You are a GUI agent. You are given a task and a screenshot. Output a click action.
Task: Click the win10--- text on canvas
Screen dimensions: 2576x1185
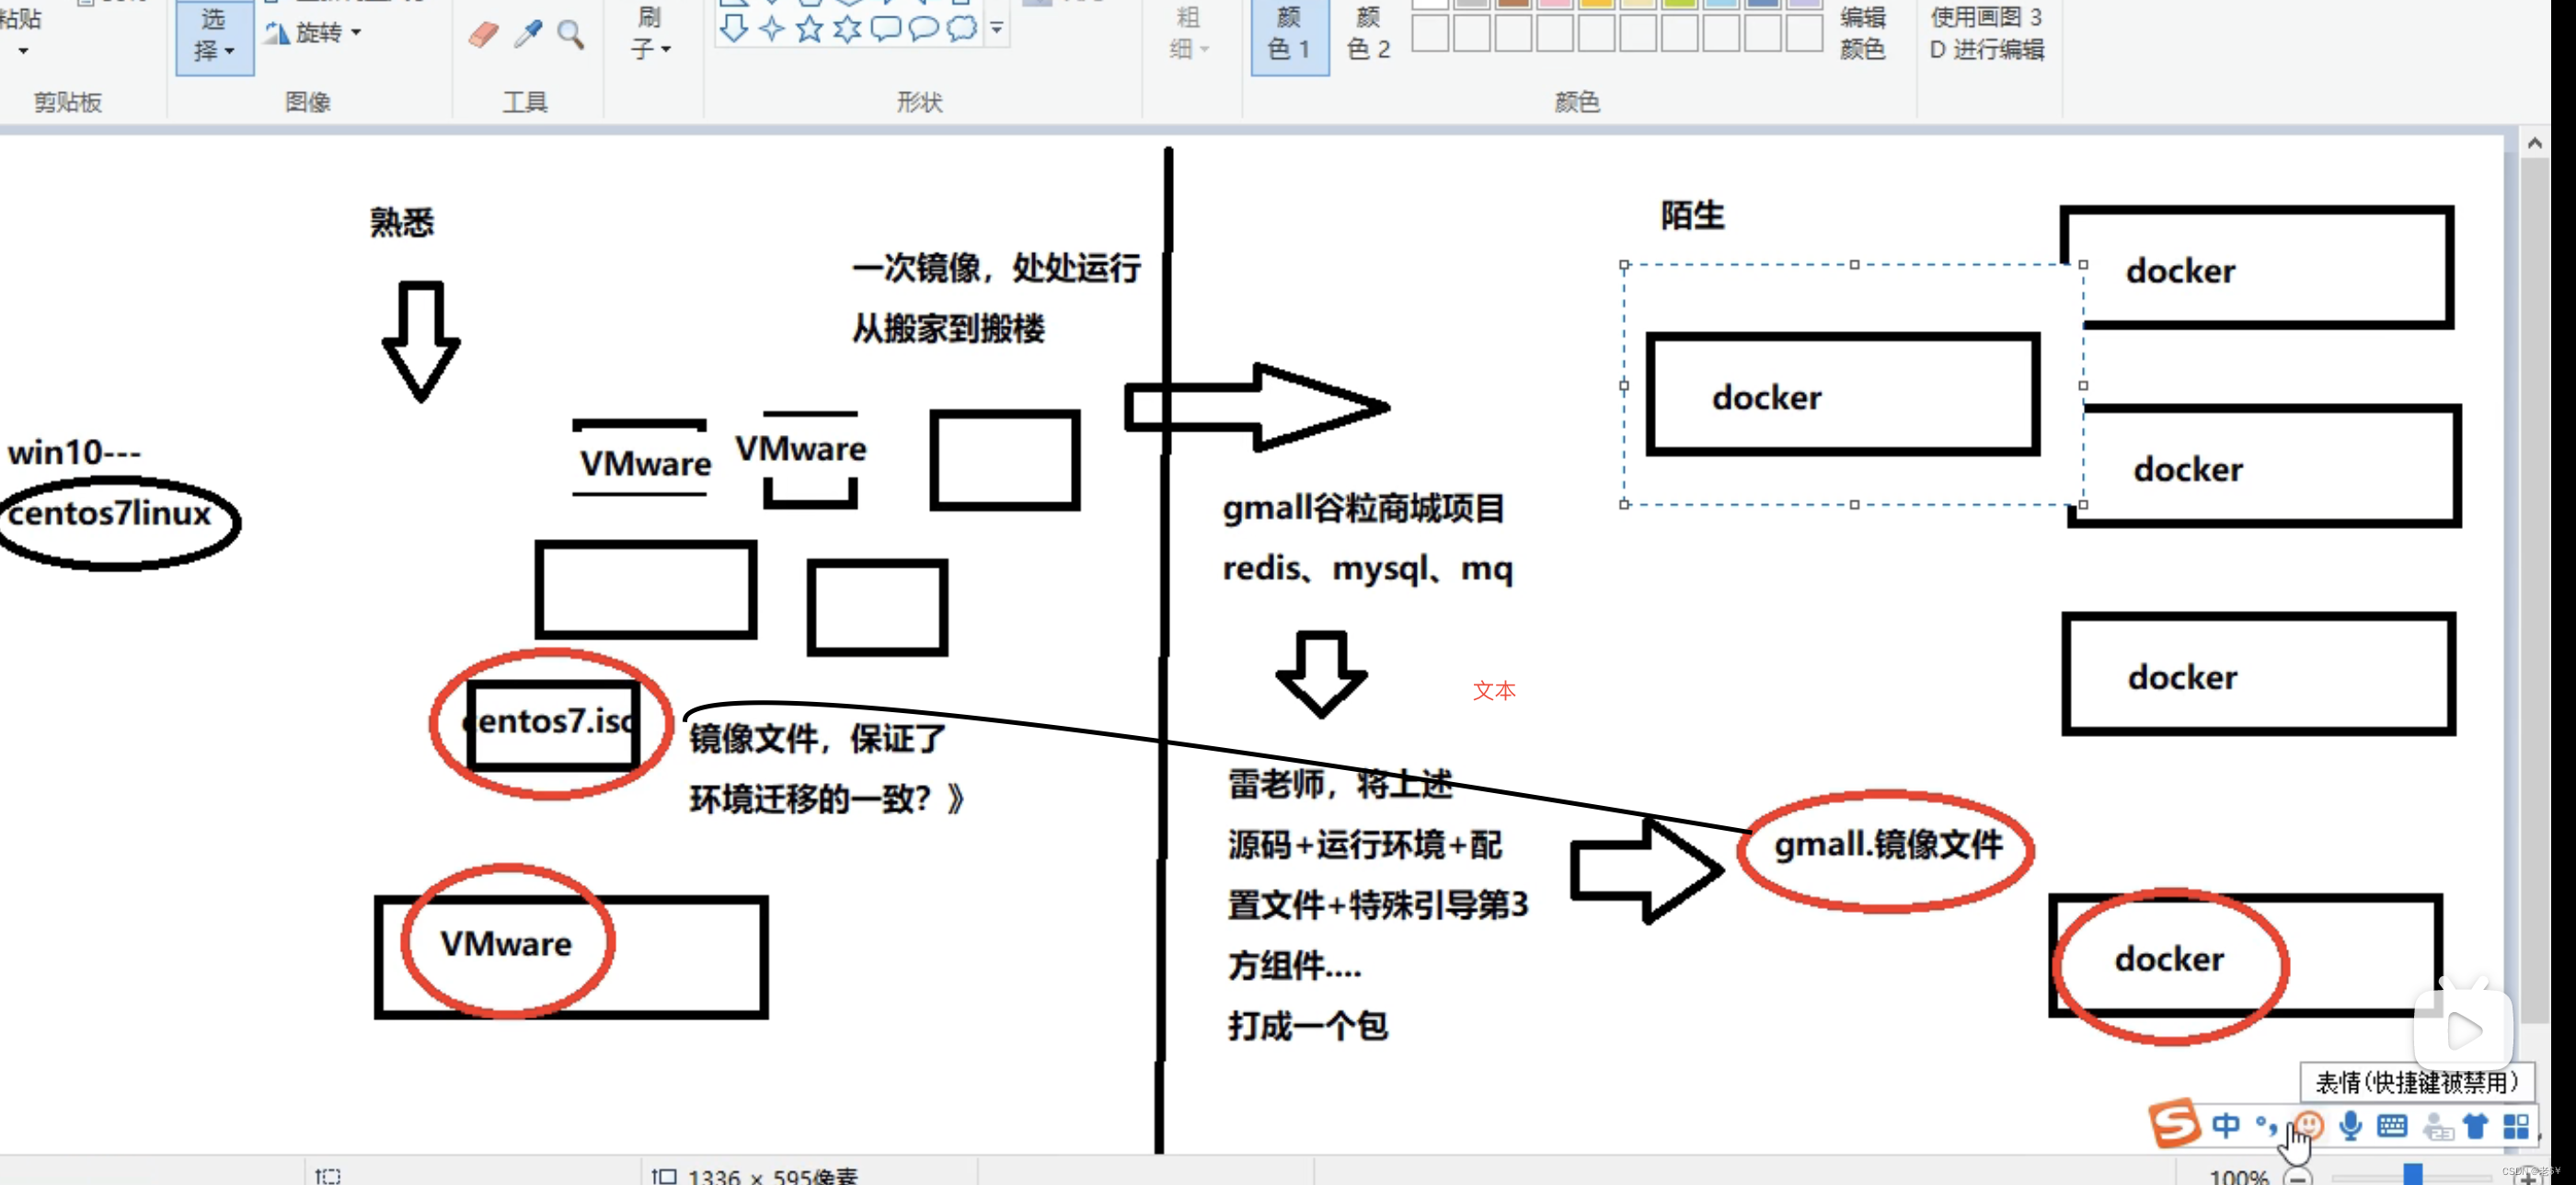74,453
